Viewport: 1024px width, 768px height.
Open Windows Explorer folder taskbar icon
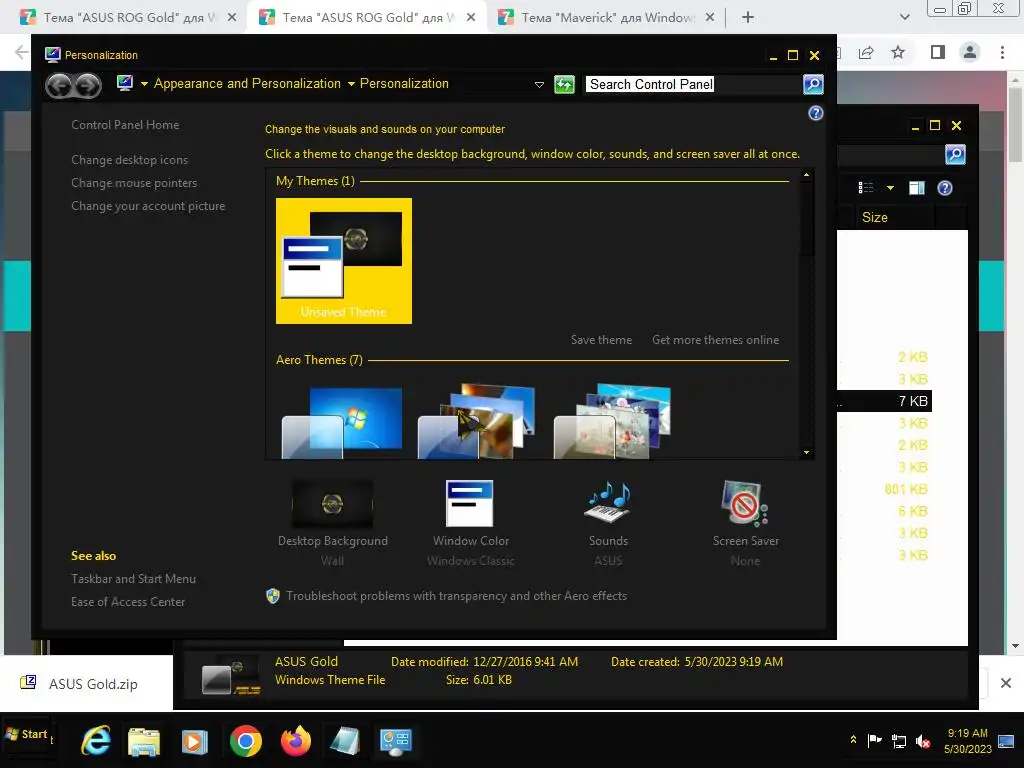[144, 742]
